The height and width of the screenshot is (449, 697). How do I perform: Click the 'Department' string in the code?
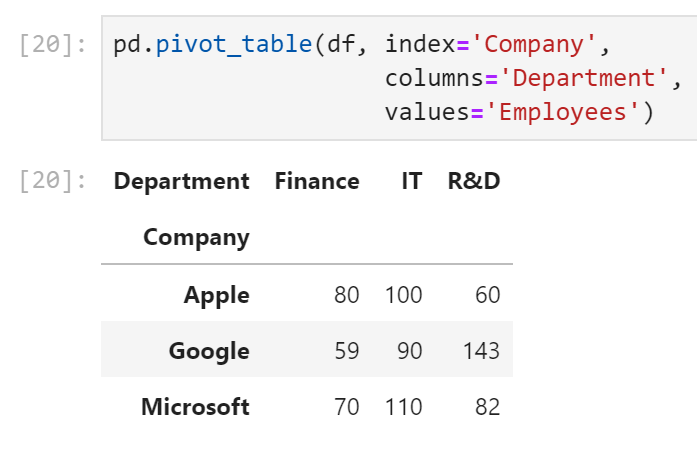coord(572,79)
